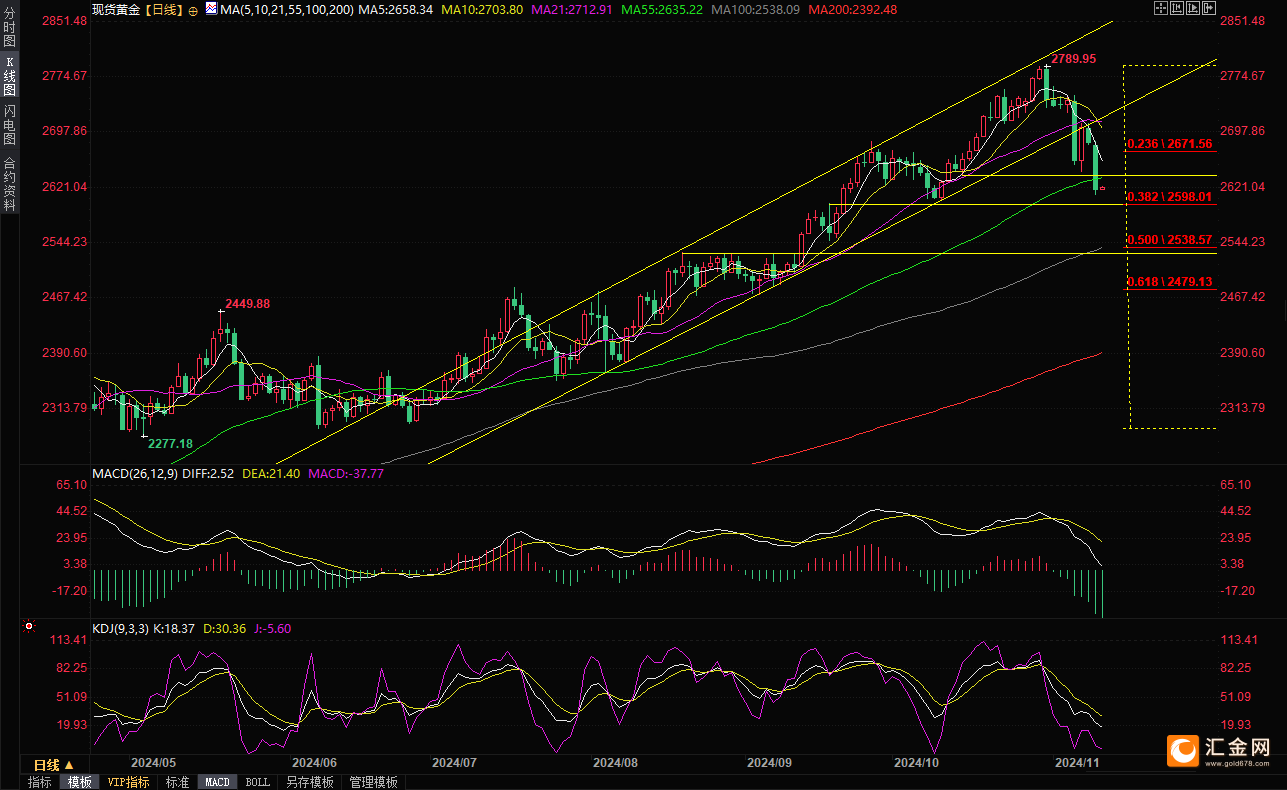The width and height of the screenshot is (1287, 790).
Task: Click the KDJ(9,3,3) indicator label
Action: click(121, 628)
